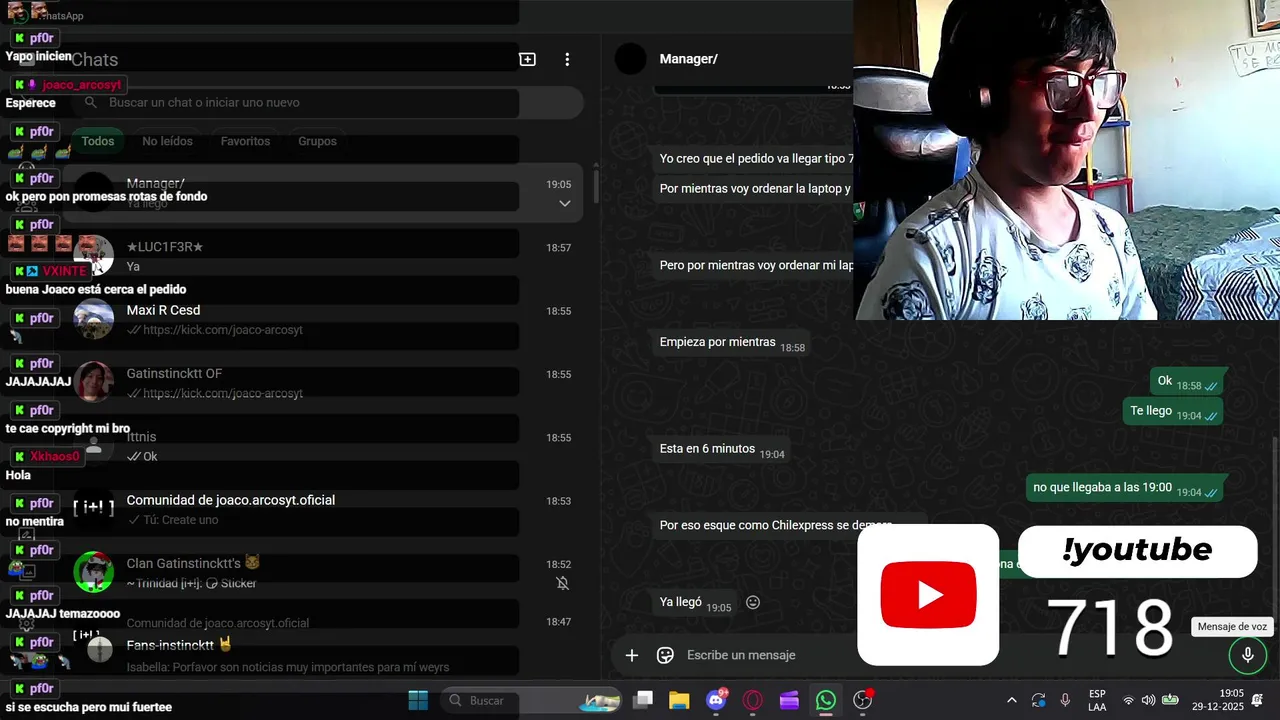Show hidden tray icons chevron
1280x720 pixels.
click(x=1011, y=700)
